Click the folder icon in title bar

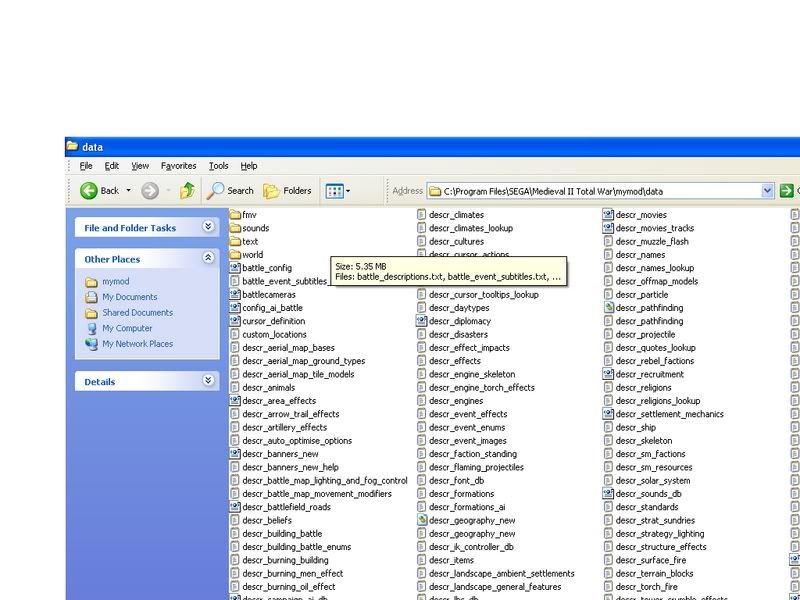[72, 146]
